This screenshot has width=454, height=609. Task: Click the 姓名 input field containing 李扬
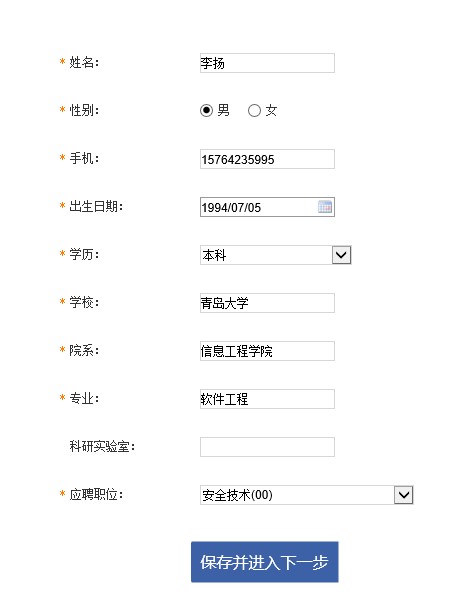pyautogui.click(x=267, y=63)
